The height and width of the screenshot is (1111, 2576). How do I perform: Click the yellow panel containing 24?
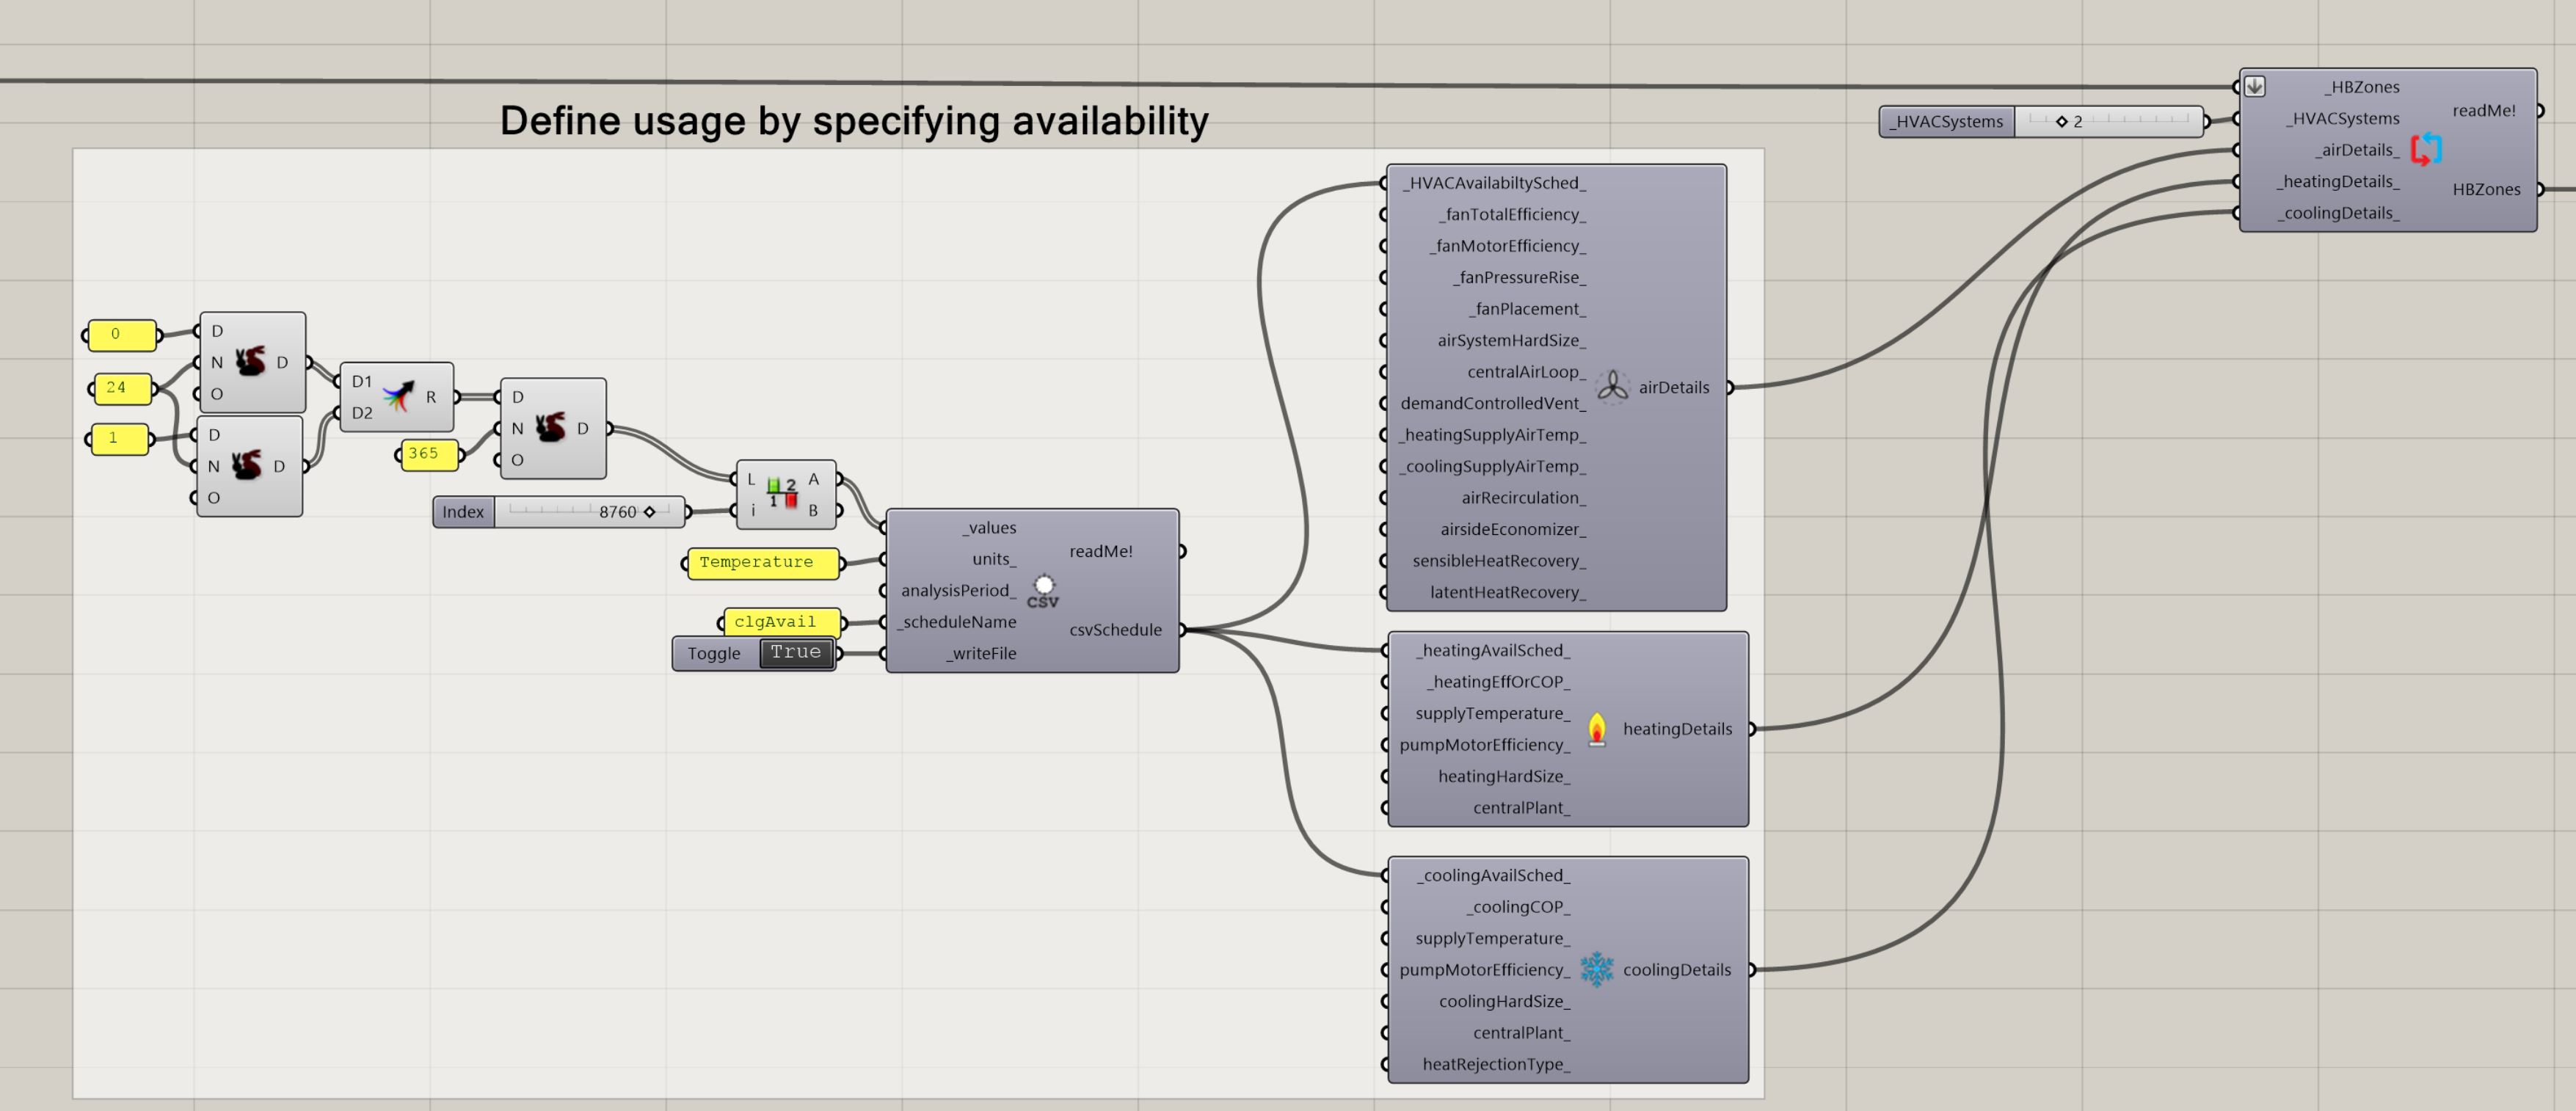[122, 388]
